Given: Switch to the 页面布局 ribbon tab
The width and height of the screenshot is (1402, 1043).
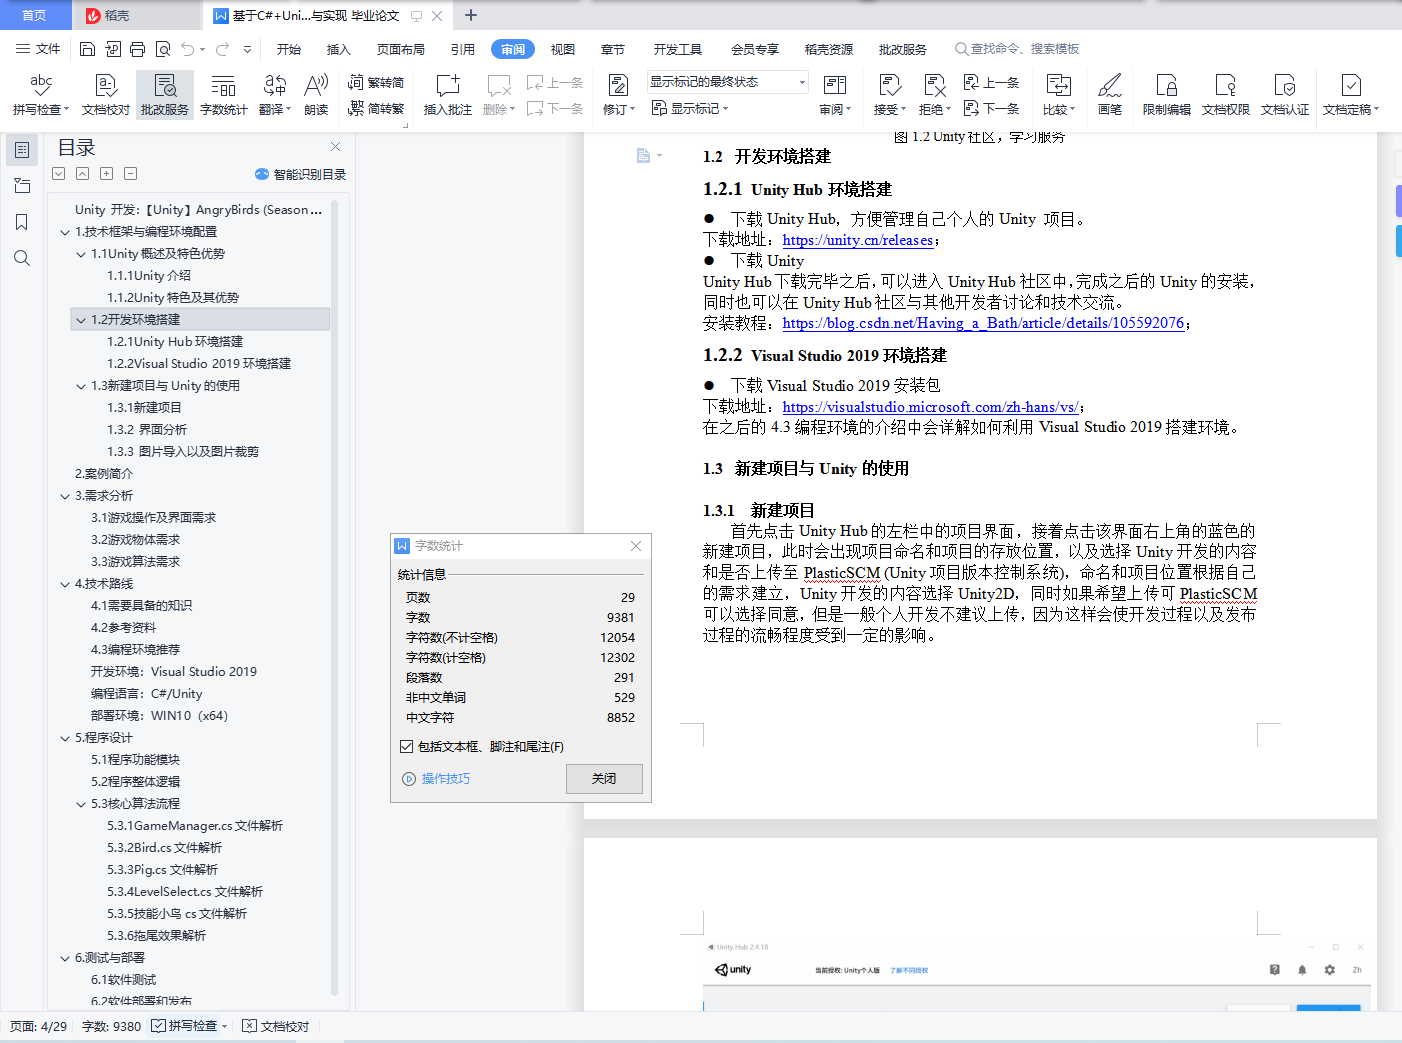Looking at the screenshot, I should pyautogui.click(x=401, y=49).
